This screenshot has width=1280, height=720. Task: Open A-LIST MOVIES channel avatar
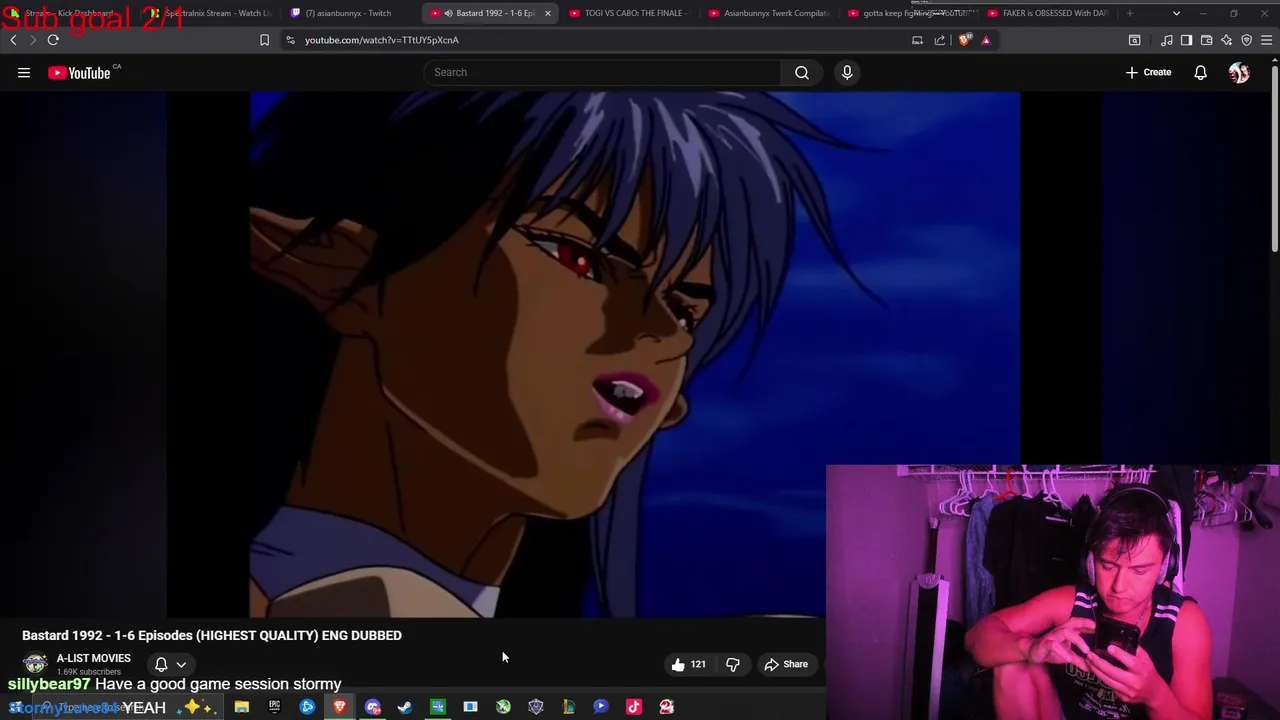pos(35,663)
